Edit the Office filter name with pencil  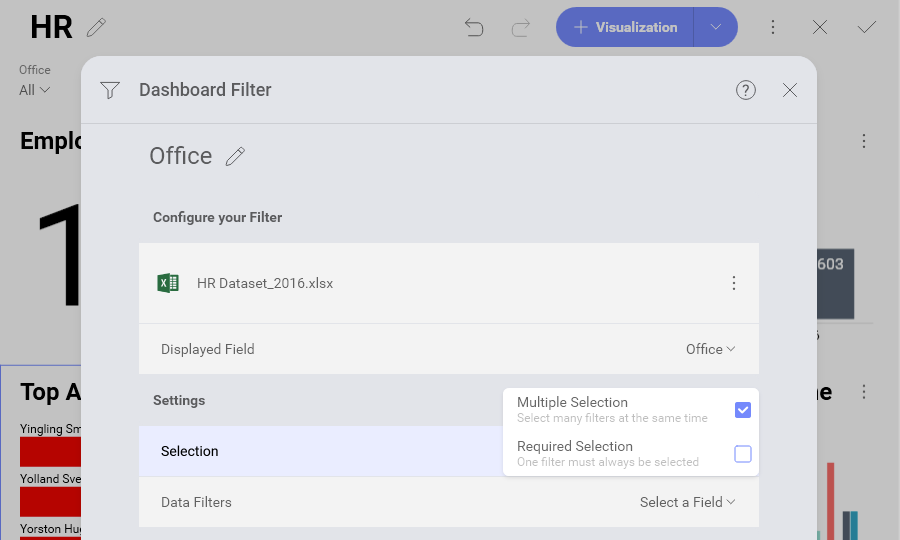235,156
